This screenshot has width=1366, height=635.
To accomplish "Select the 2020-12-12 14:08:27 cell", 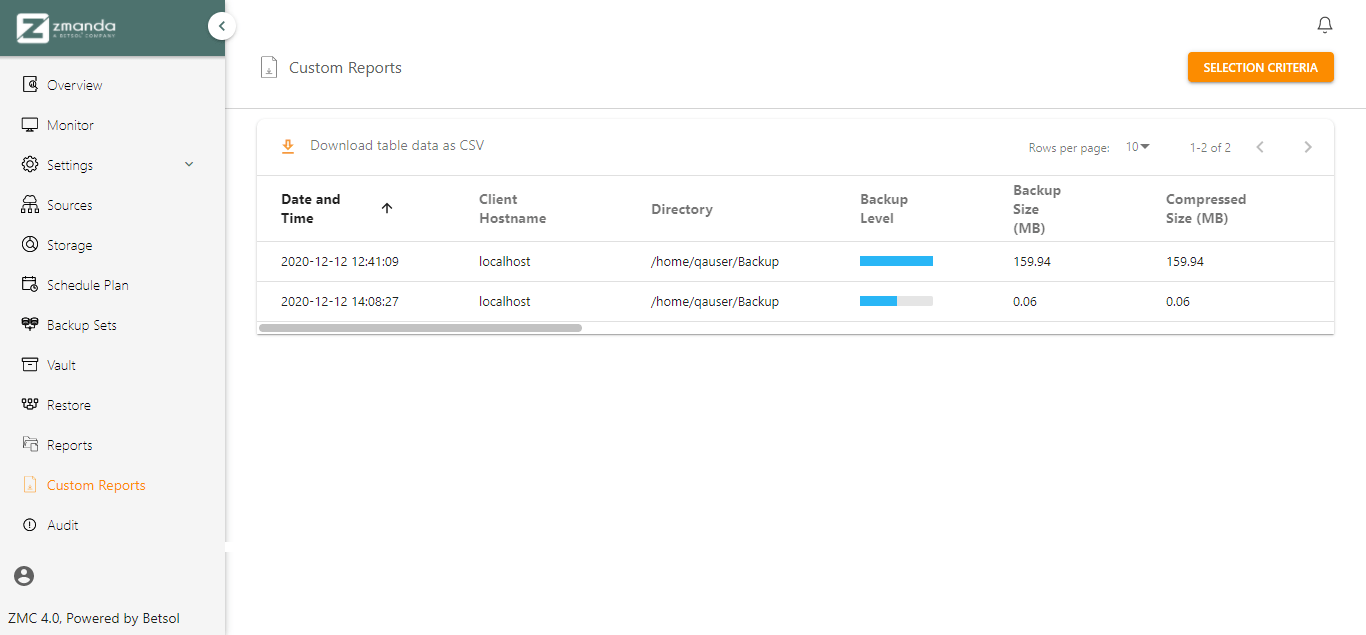I will point(340,301).
